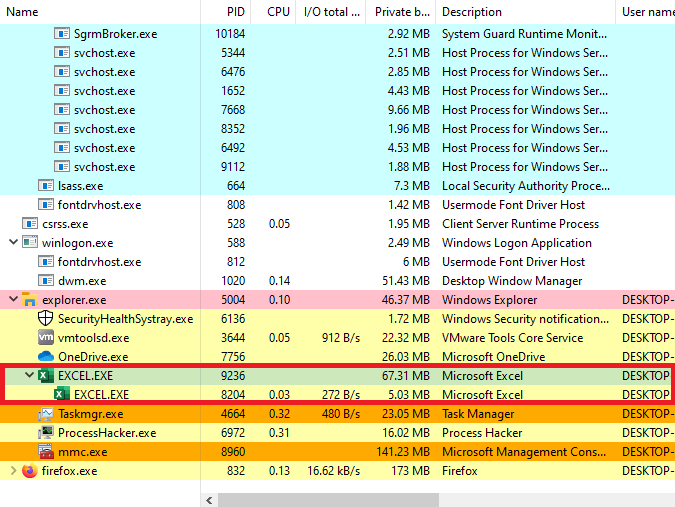Click the 16.62 kB/s I/O value
The width and height of the screenshot is (675, 507).
pyautogui.click(x=333, y=471)
